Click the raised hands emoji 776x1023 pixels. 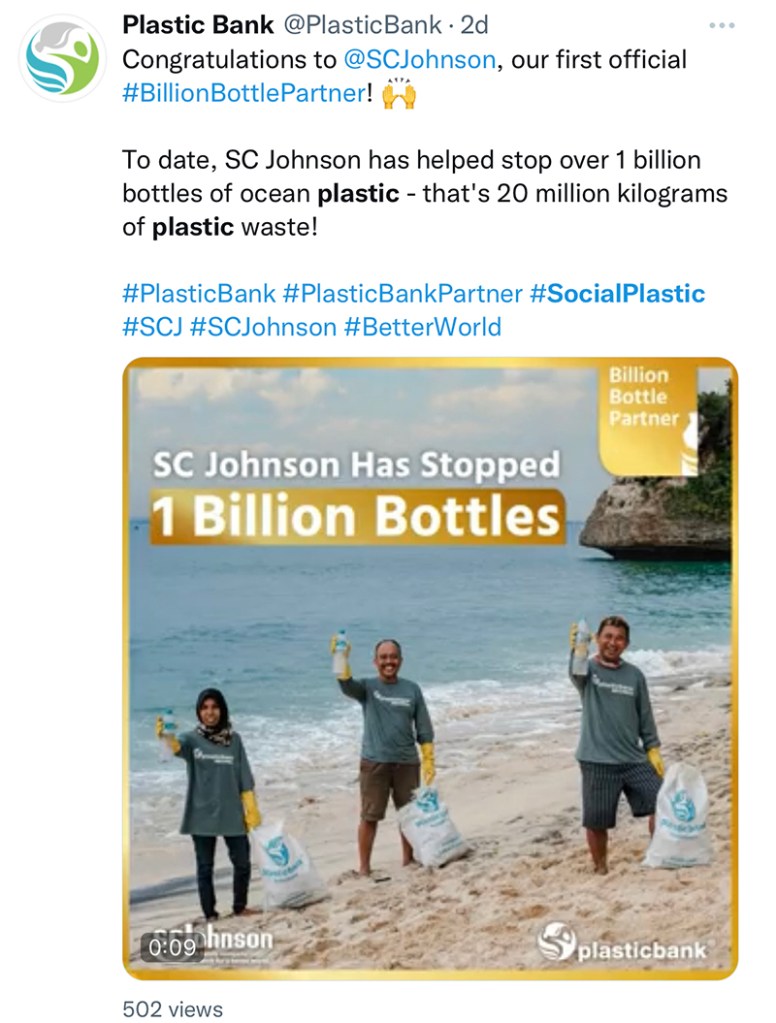398,95
